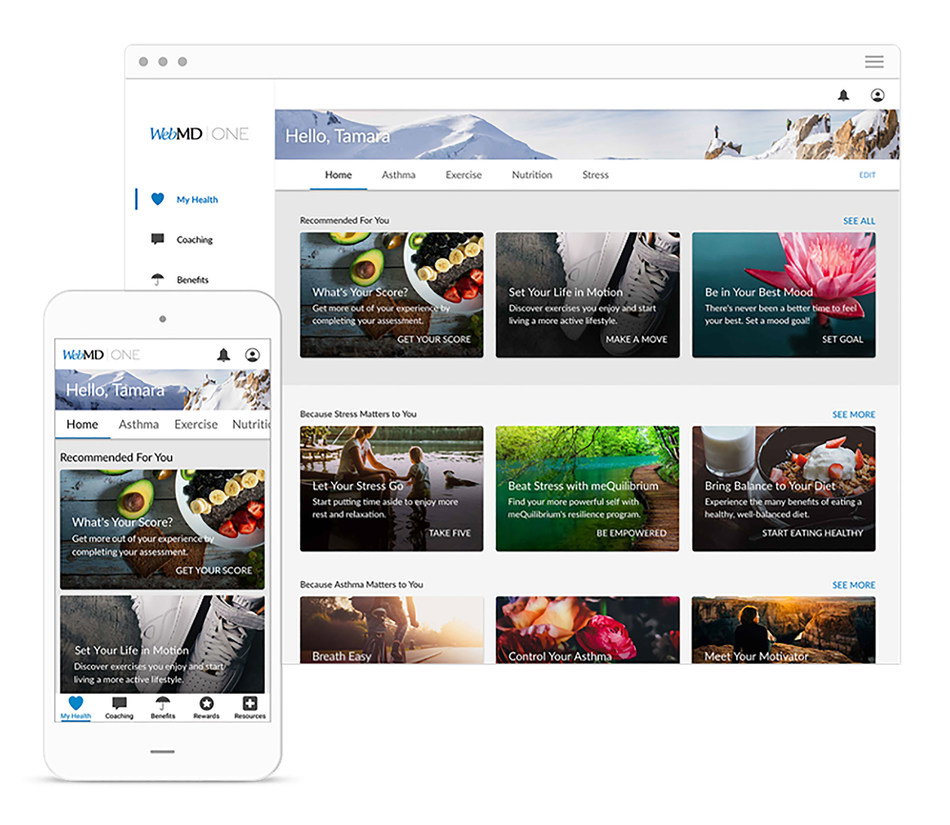Open the Control Your Asthma card
The image size is (950, 825).
[x=588, y=630]
